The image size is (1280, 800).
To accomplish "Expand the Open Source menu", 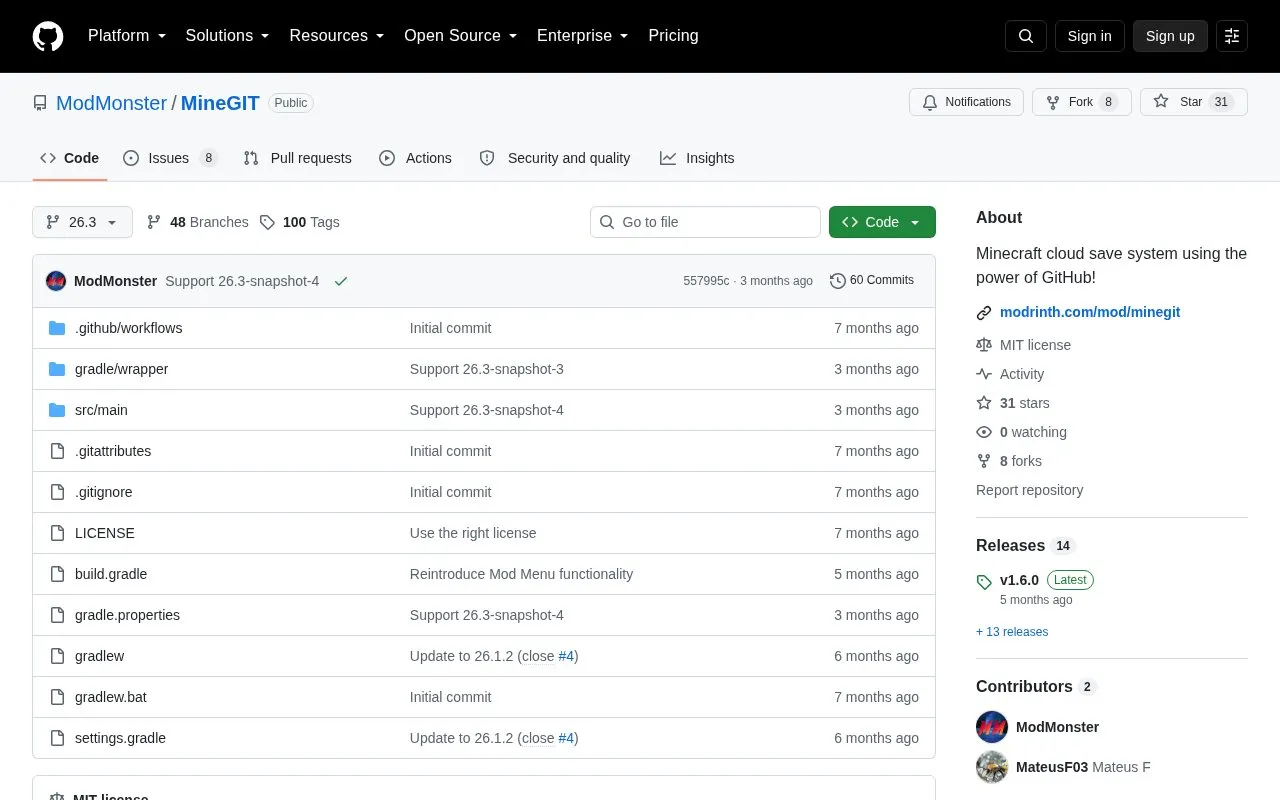I will click(x=461, y=36).
